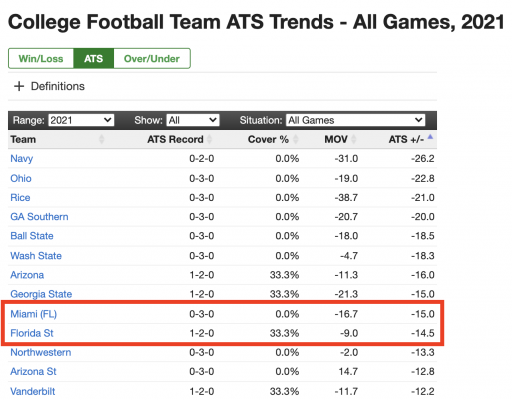The height and width of the screenshot is (400, 512).
Task: Open the Situation All Games dropdown
Action: pyautogui.click(x=356, y=120)
